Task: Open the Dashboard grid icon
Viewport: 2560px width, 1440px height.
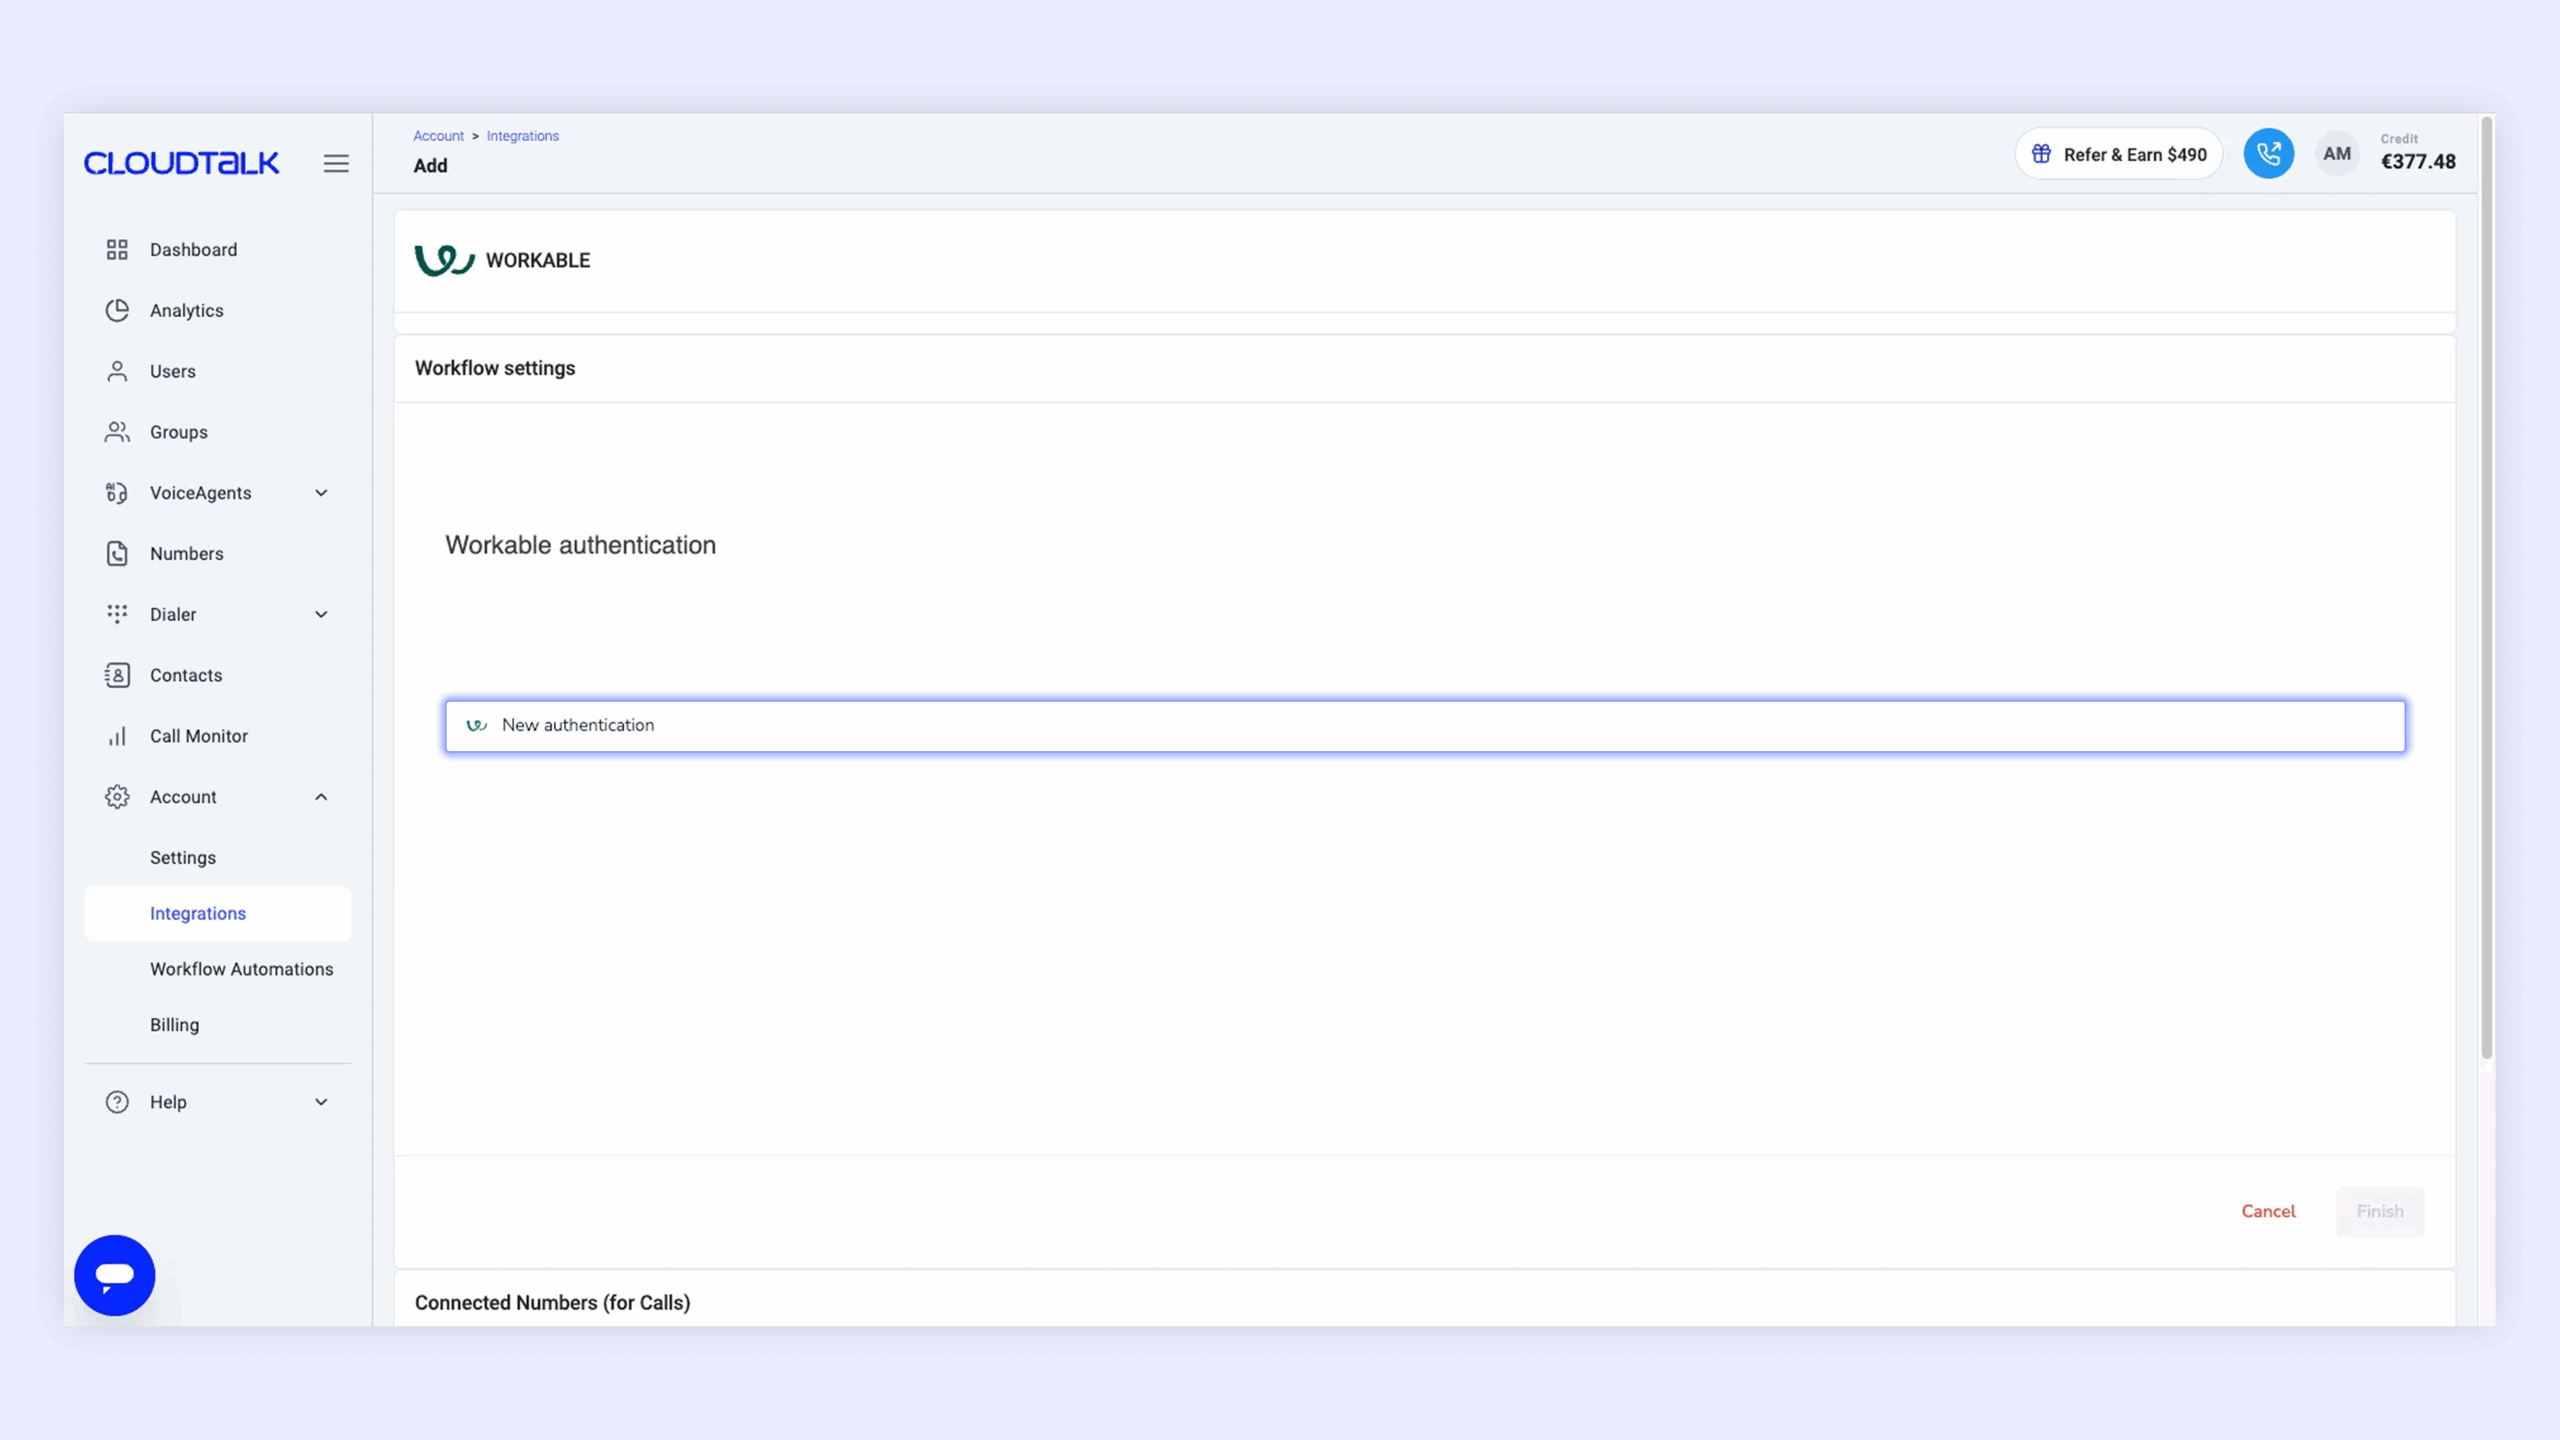Action: pos(117,249)
